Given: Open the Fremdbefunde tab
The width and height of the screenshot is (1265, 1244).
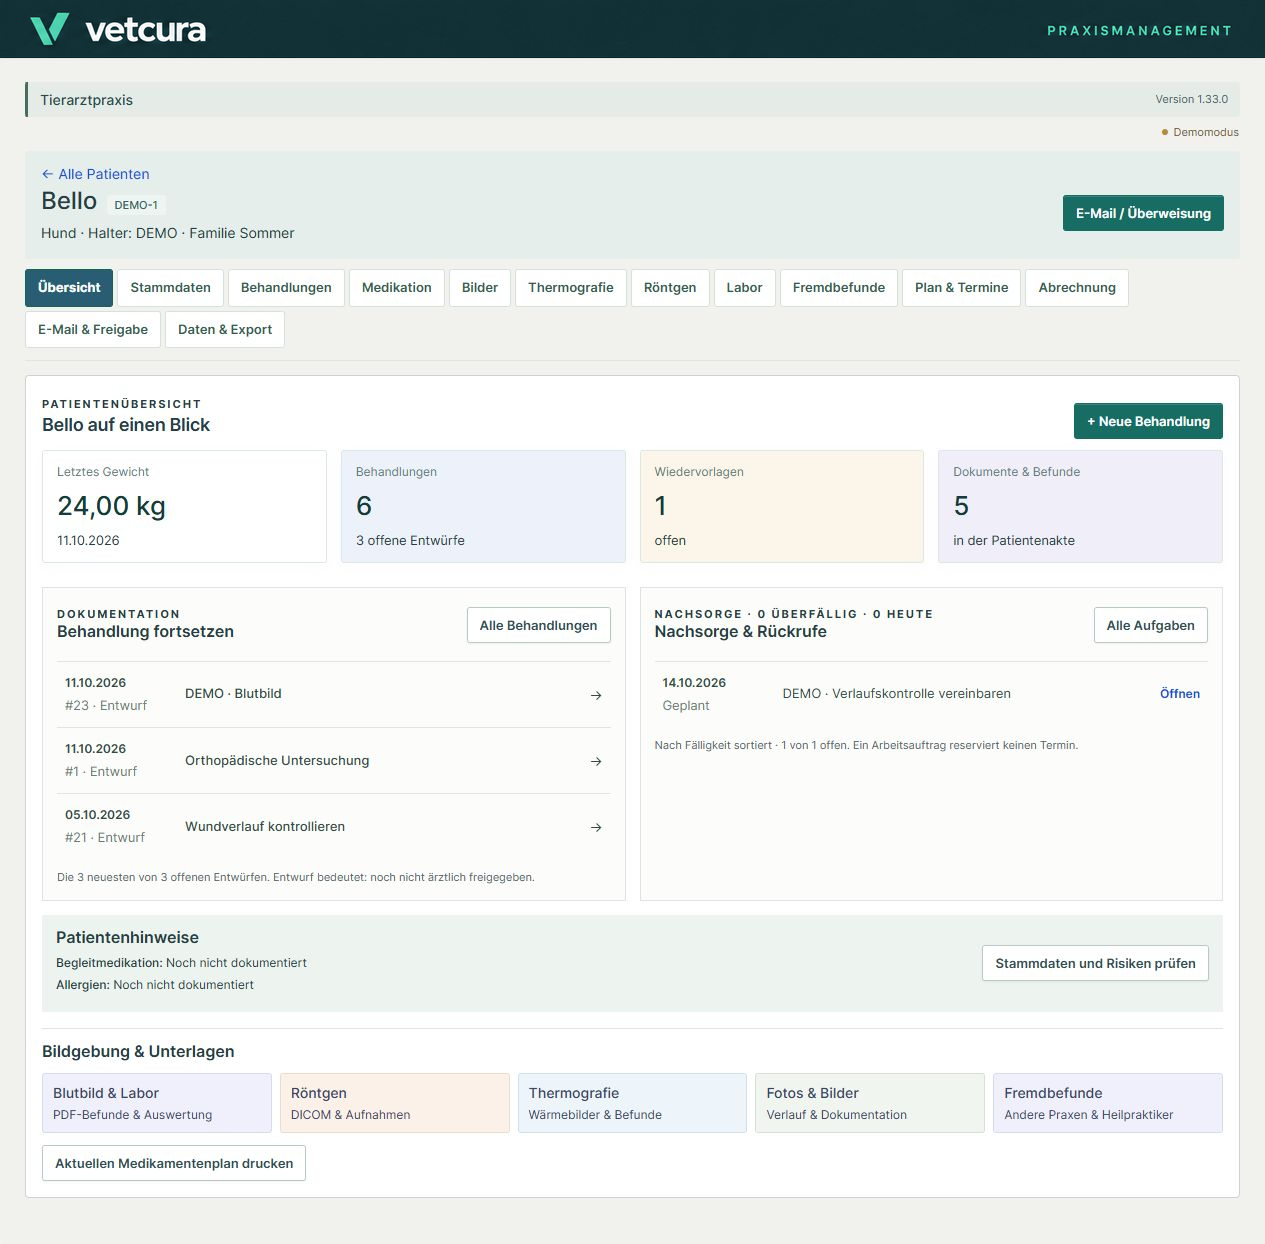Looking at the screenshot, I should [x=839, y=287].
